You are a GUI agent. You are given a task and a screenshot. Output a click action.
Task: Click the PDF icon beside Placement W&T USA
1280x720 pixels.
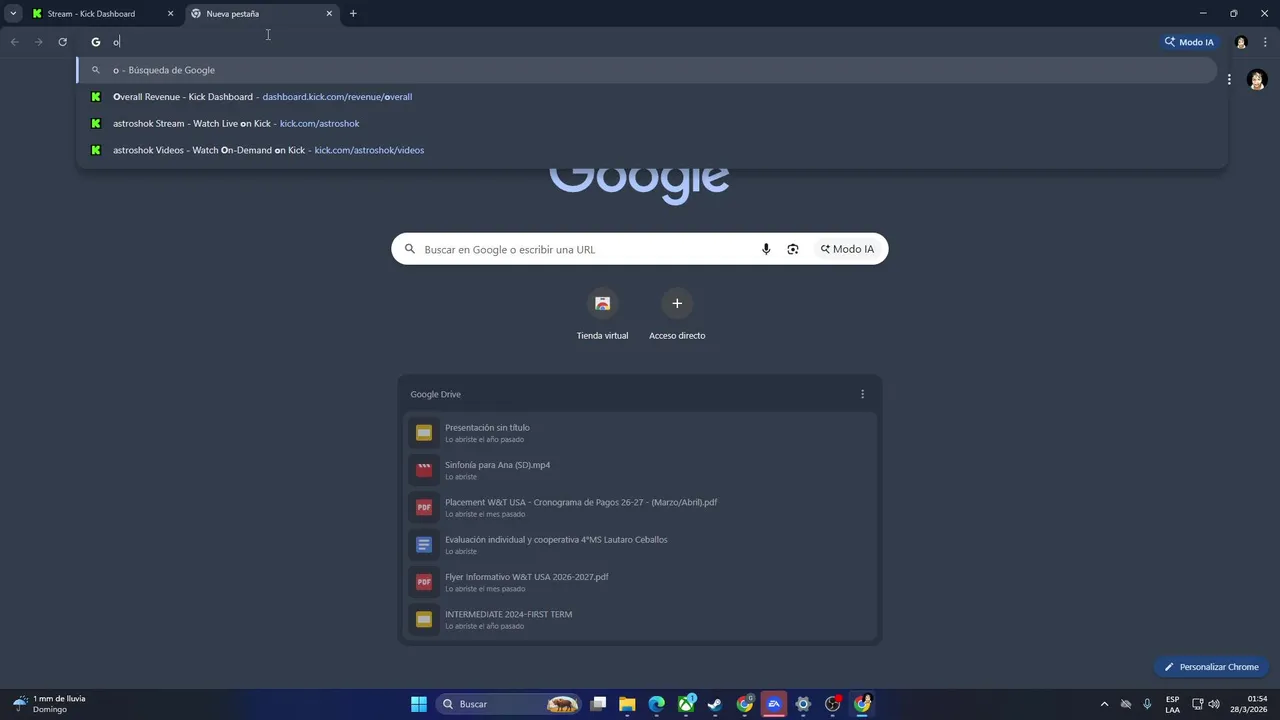(424, 507)
